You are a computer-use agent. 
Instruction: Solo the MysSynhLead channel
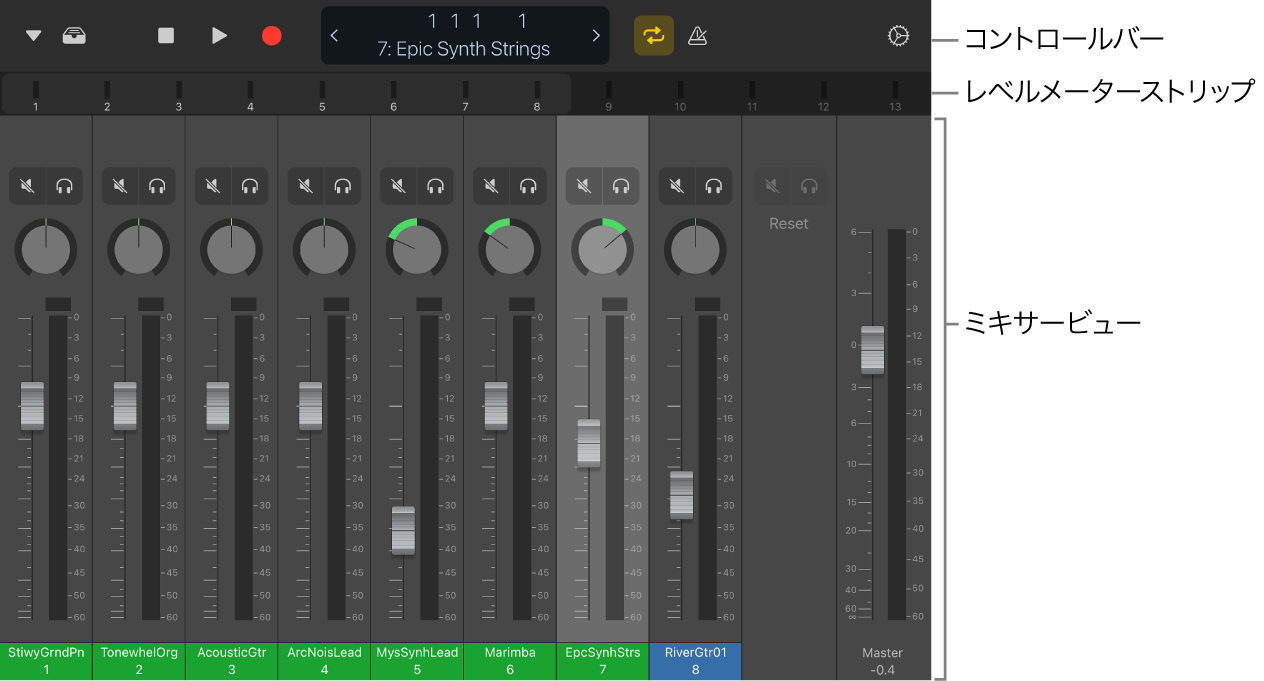(435, 186)
